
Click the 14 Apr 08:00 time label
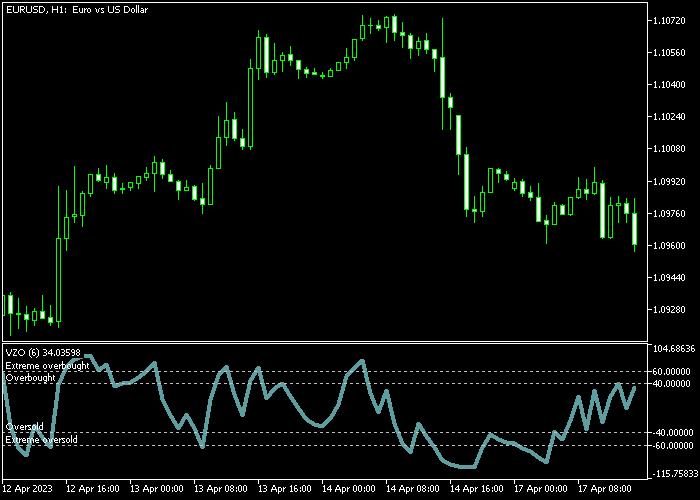412,489
